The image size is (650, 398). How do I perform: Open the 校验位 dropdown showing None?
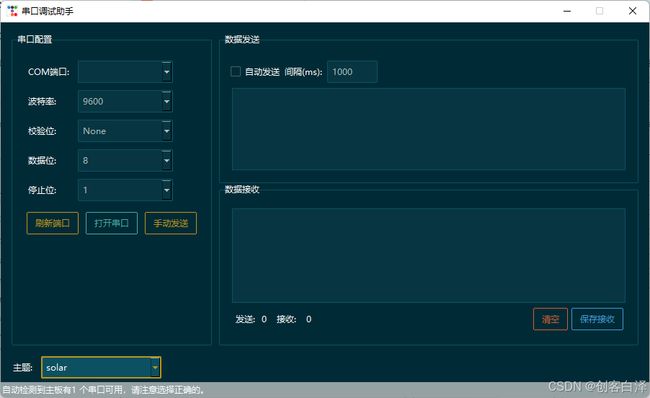pos(125,131)
